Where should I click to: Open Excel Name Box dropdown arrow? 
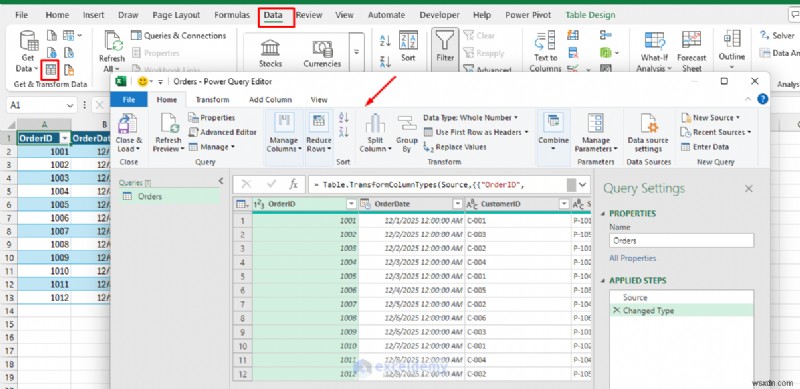point(71,106)
